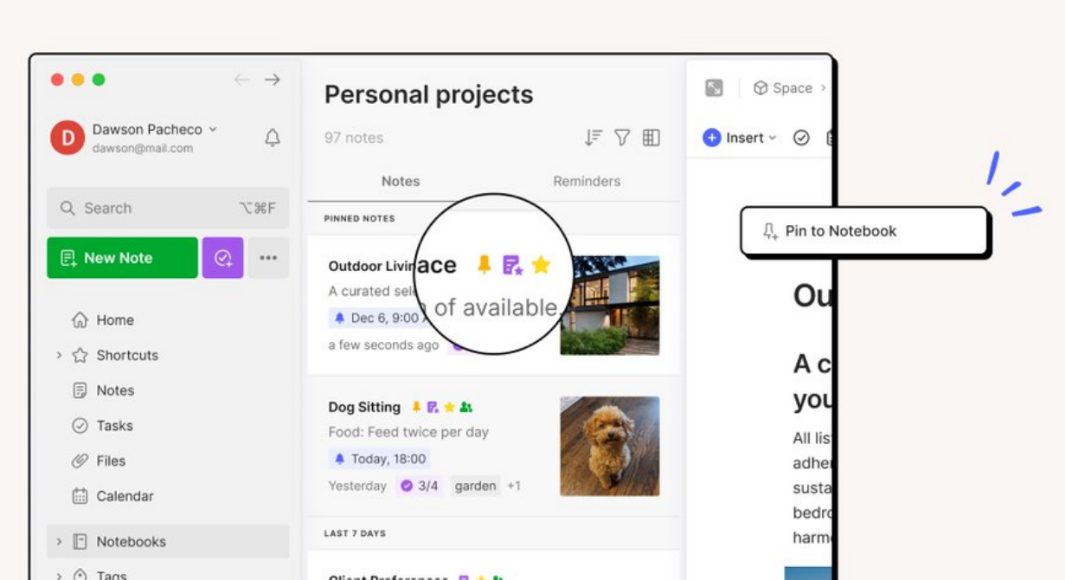Open Dawson Pacheco account dropdown

coord(155,129)
